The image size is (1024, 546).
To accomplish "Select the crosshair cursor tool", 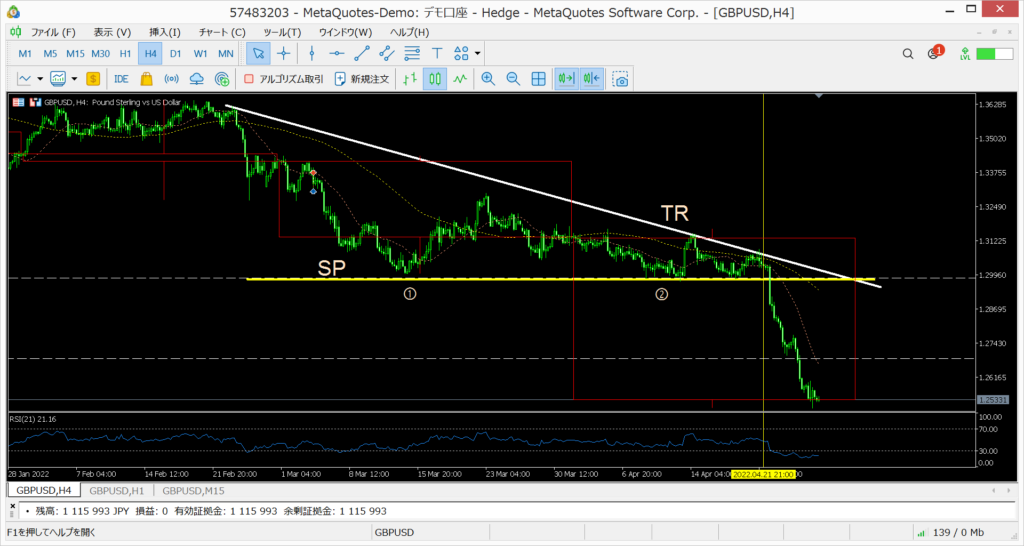I will [x=284, y=53].
